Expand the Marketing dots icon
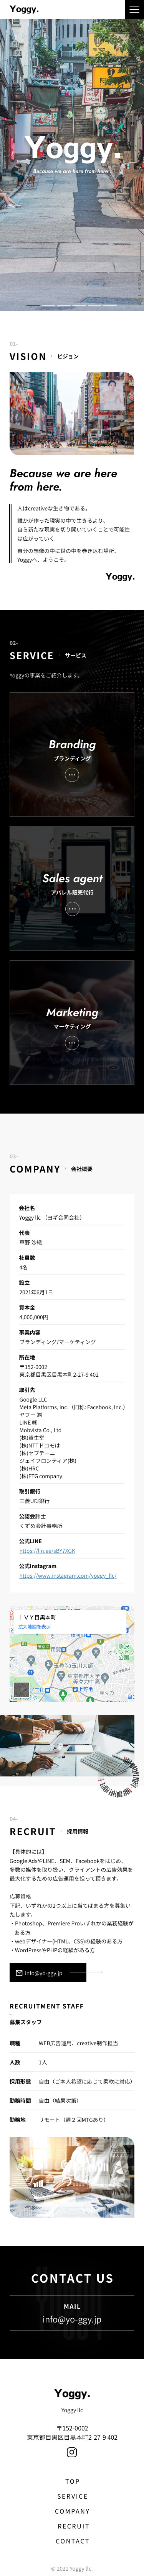Screen dimensions: 144x2576 [x=72, y=1043]
